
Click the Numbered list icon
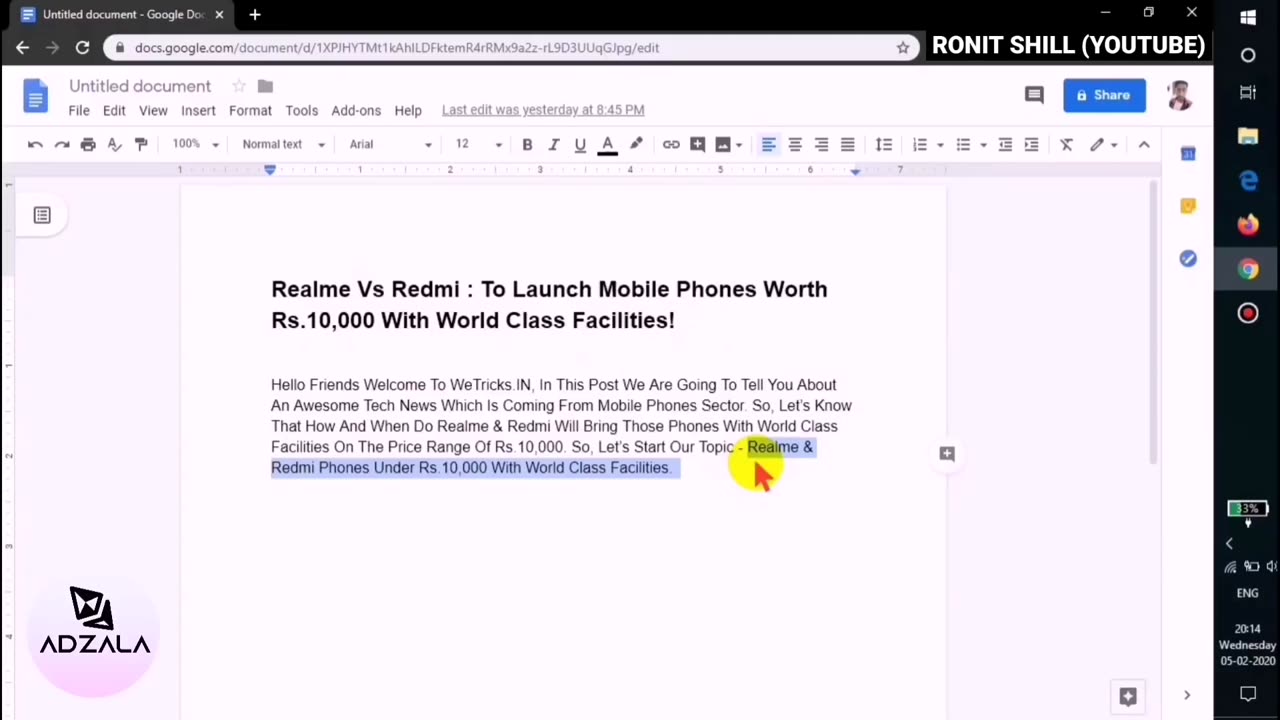click(920, 145)
